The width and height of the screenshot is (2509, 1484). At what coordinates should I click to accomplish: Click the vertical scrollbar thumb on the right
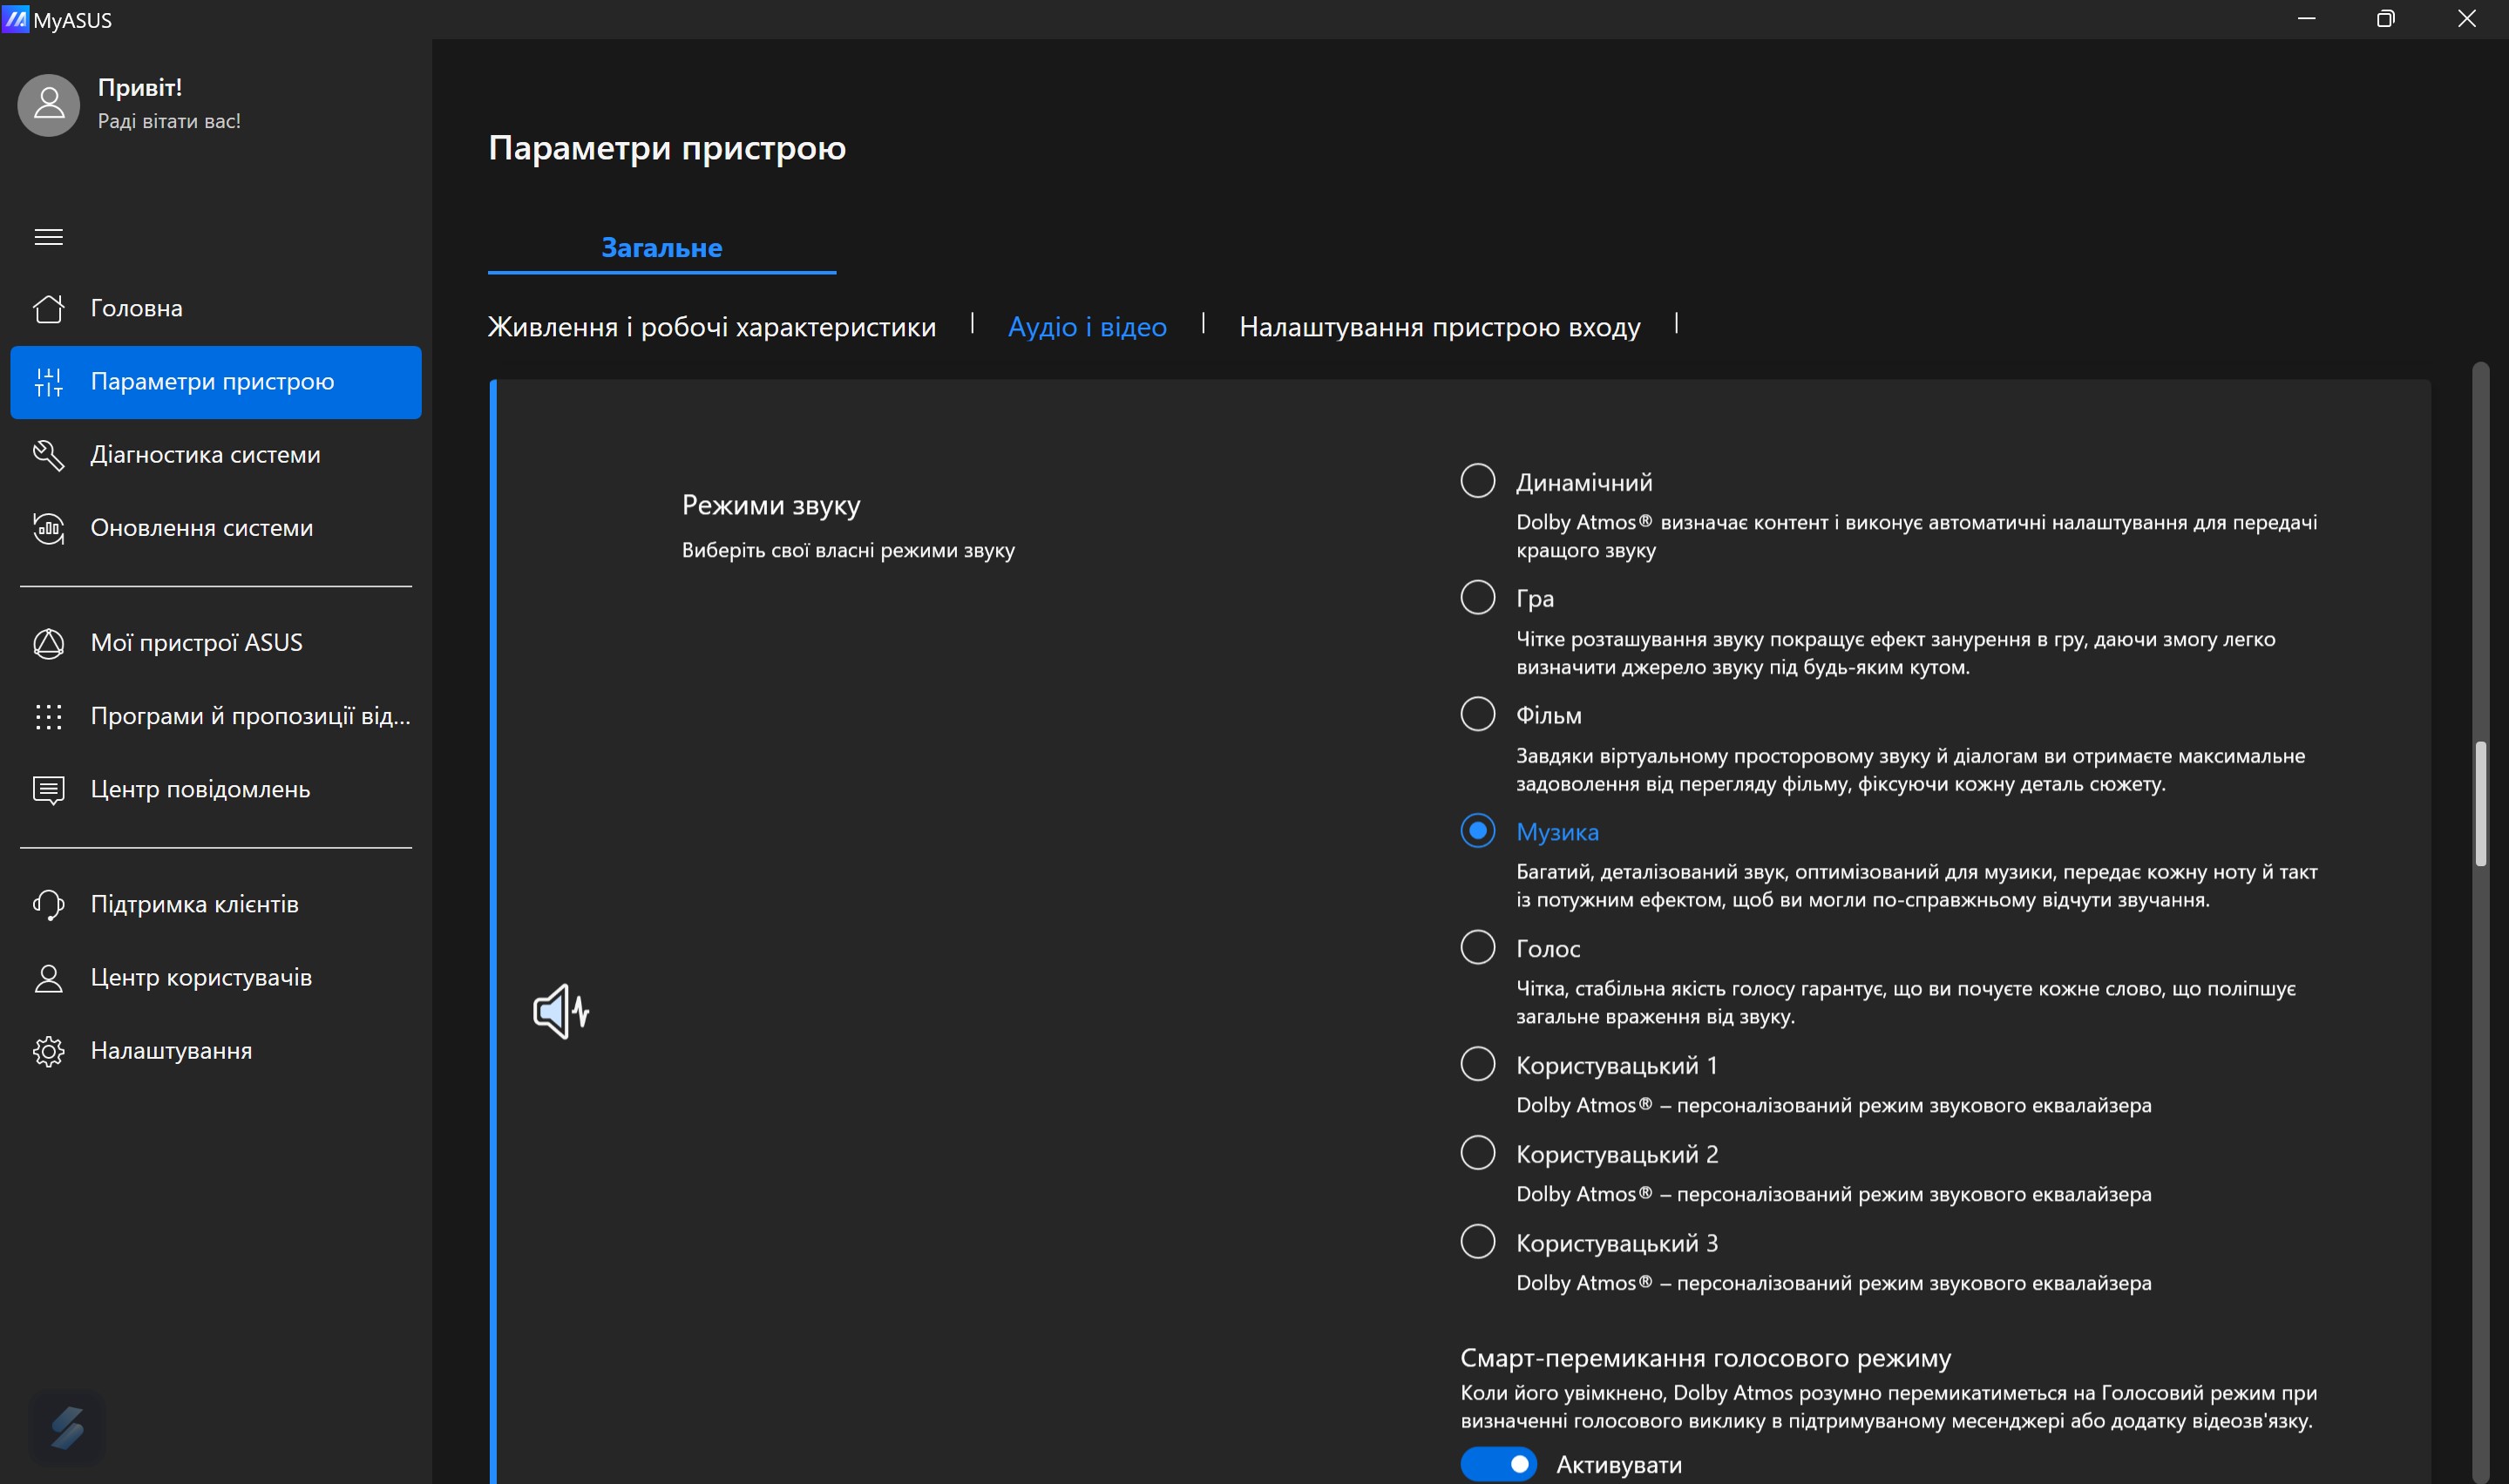pos(2479,803)
